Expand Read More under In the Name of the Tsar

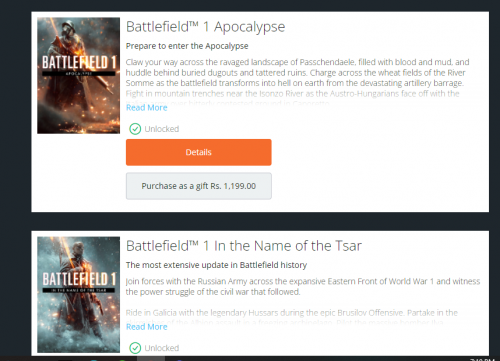tap(147, 327)
